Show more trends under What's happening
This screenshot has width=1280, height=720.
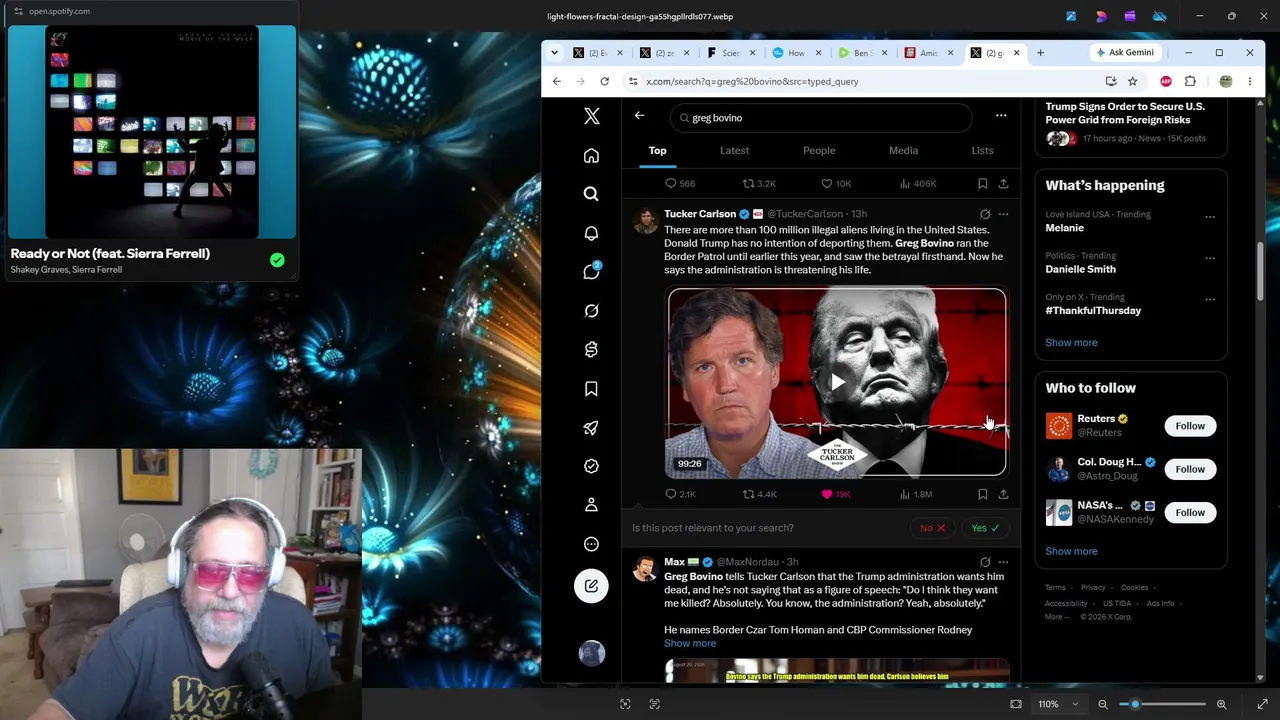coord(1071,342)
